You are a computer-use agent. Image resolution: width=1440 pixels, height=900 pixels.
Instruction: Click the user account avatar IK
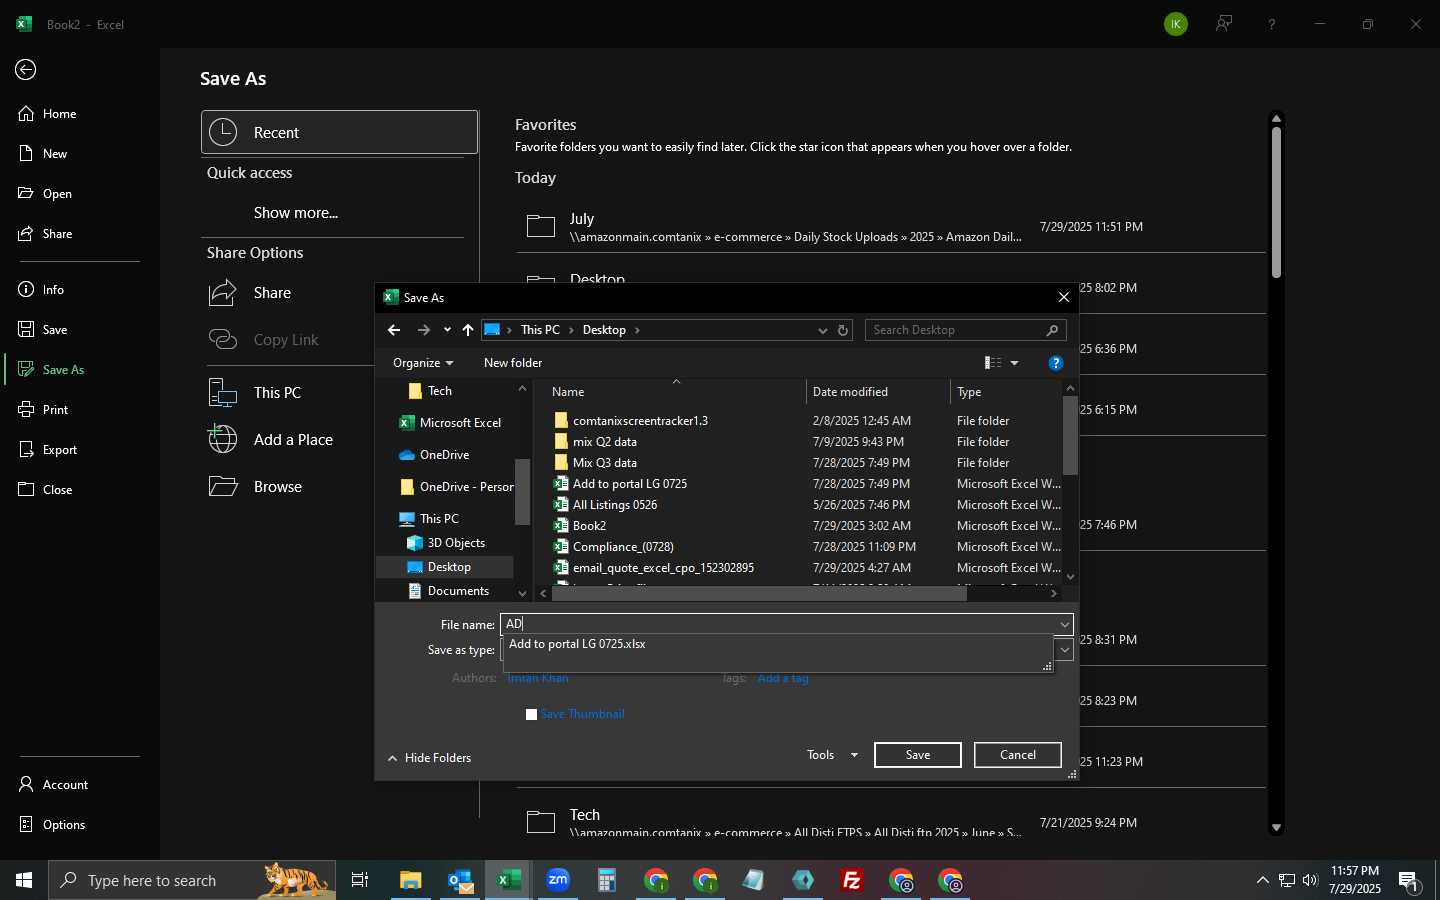[x=1176, y=24]
